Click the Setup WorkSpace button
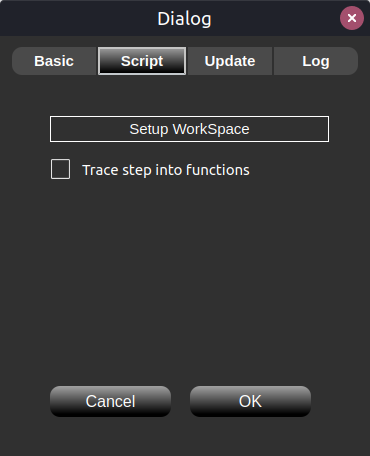Viewport: 370px width, 456px height. click(x=189, y=129)
